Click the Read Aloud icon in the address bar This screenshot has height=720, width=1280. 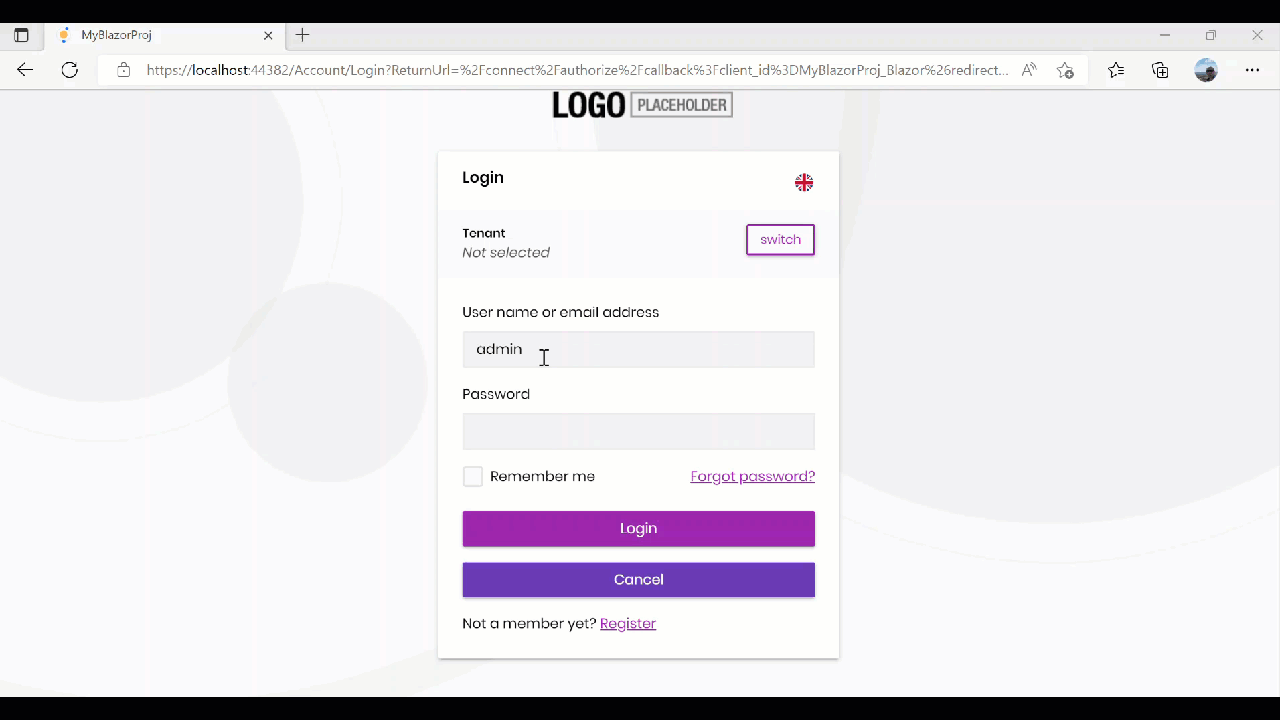point(1028,70)
